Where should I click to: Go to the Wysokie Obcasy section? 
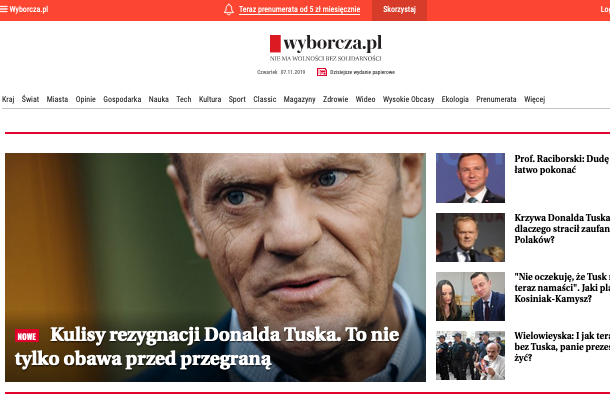(408, 99)
